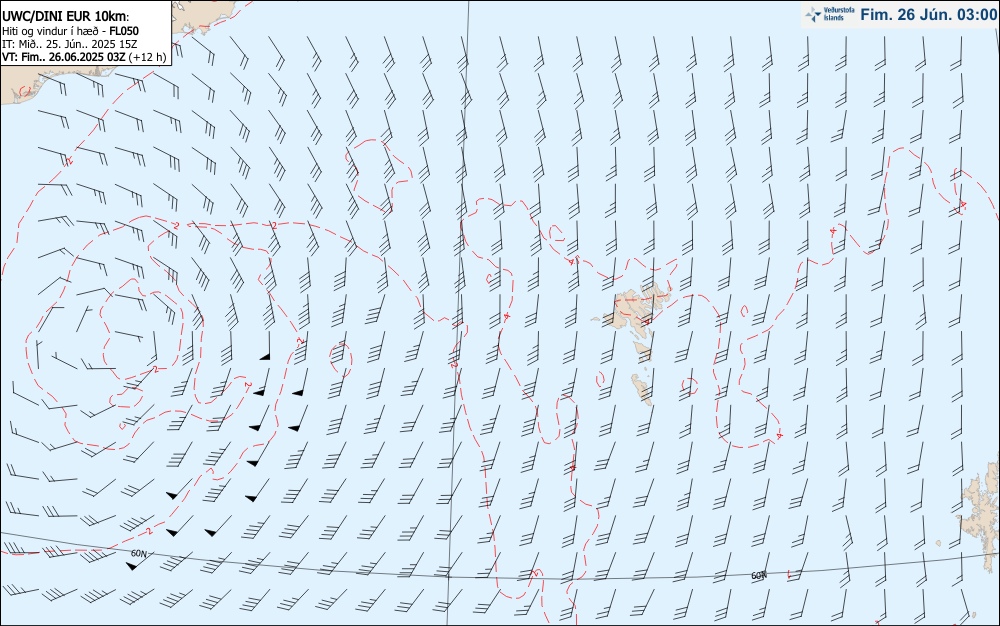Click the 60N label beside the southwestern wind pennant
The width and height of the screenshot is (1000, 626).
point(138,553)
